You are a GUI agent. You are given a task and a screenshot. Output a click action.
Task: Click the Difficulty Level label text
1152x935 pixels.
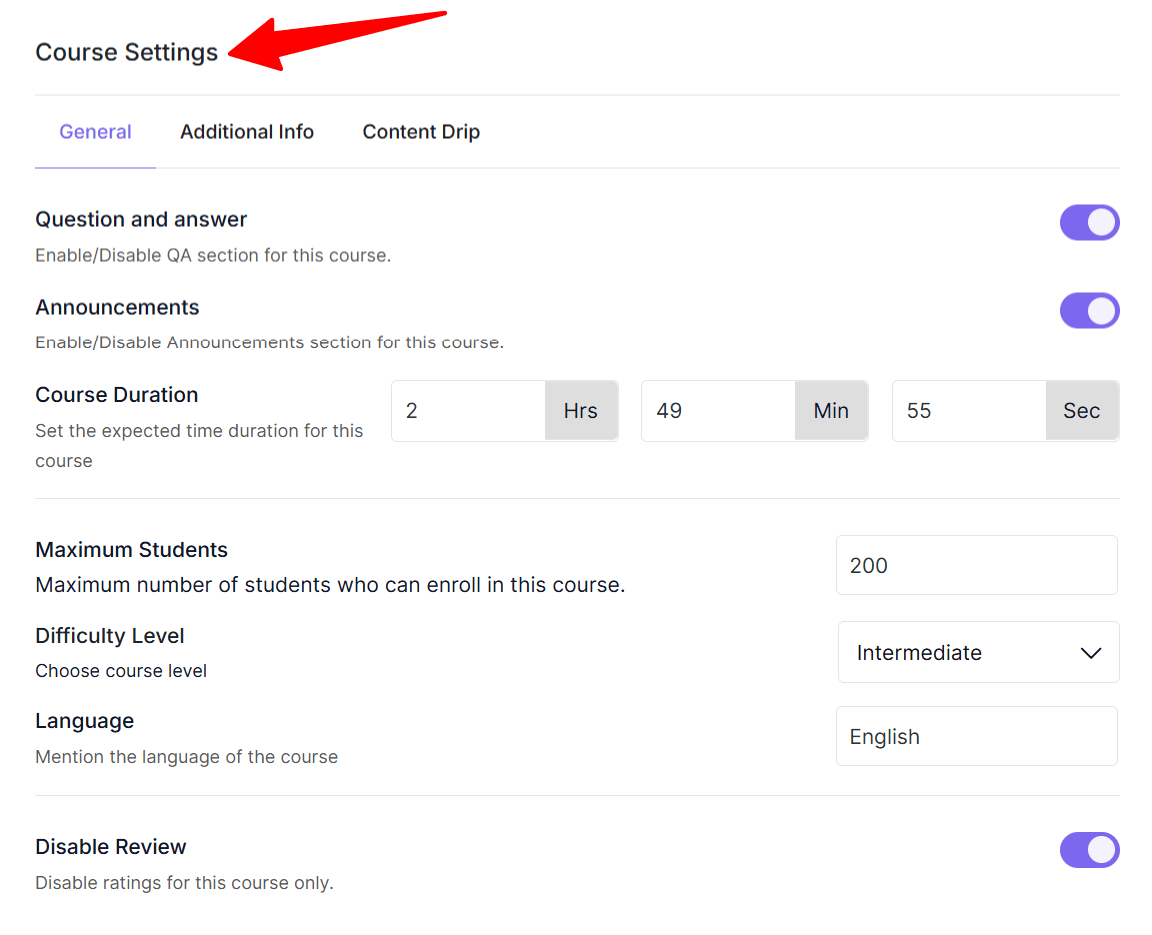(x=109, y=635)
